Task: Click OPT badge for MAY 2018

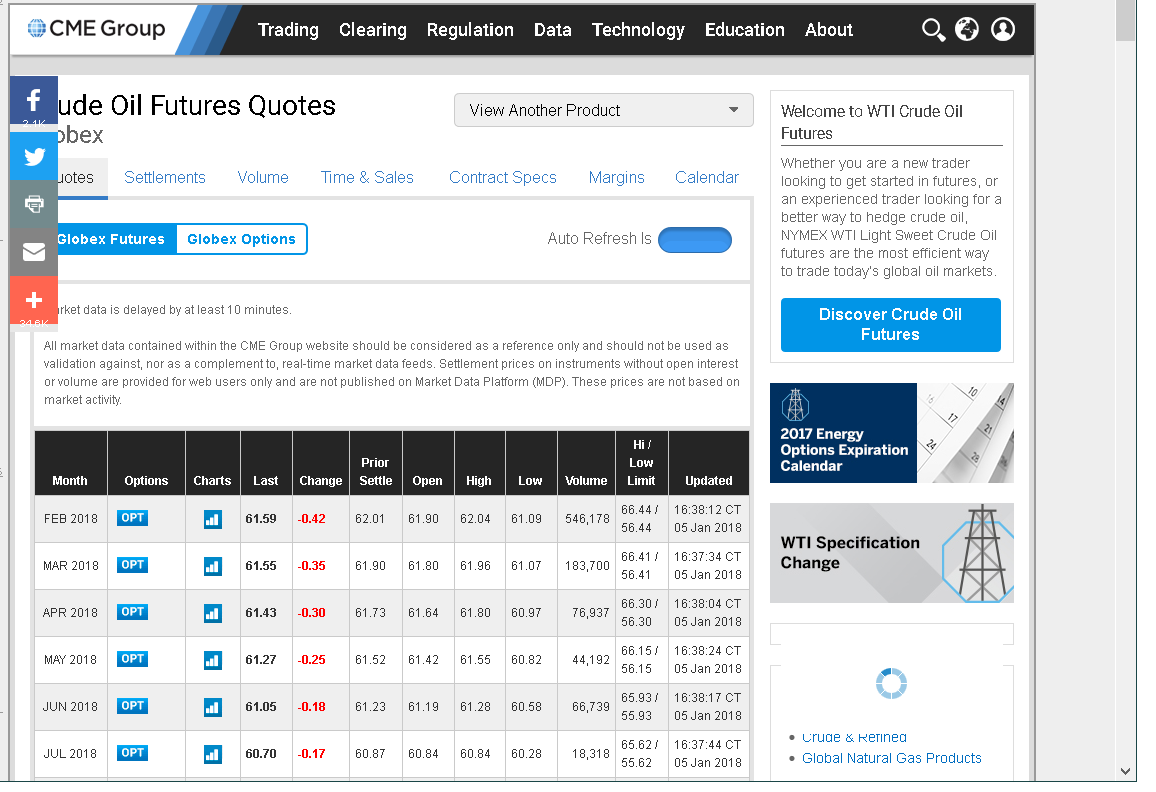Action: [x=133, y=659]
